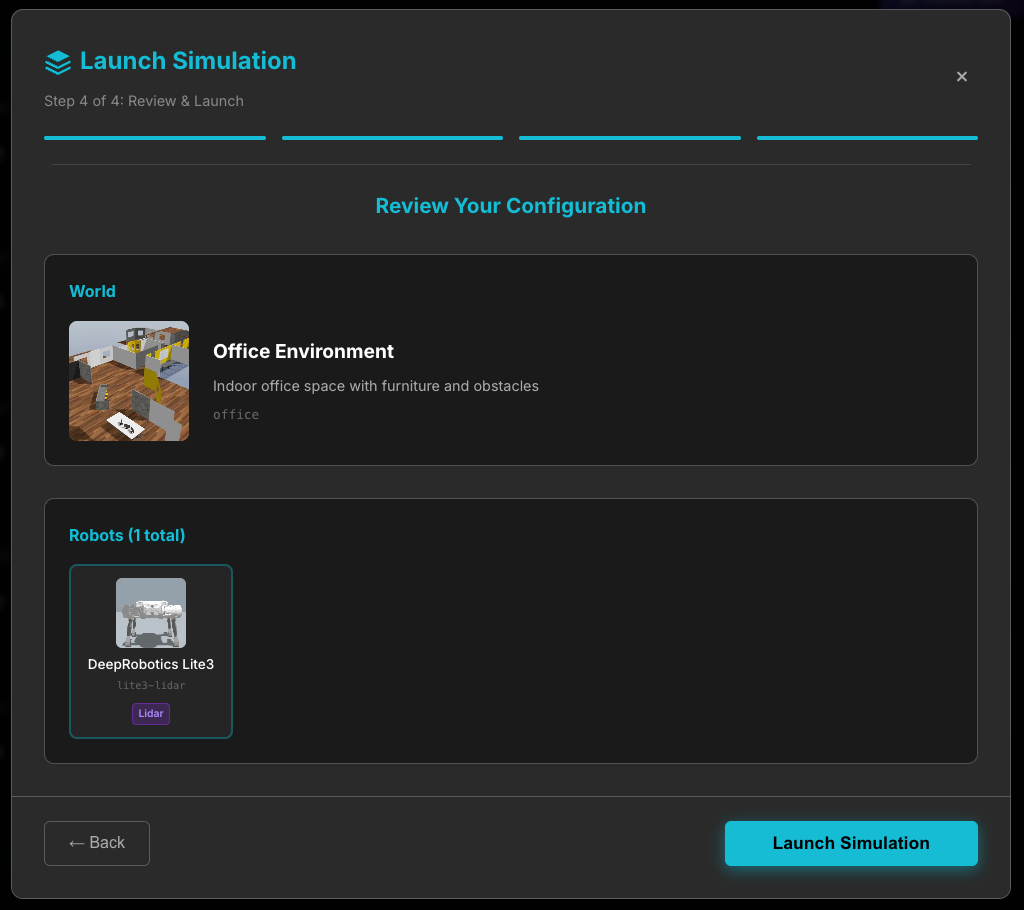The image size is (1024, 910).
Task: Click the indoor office space description text
Action: [x=375, y=386]
